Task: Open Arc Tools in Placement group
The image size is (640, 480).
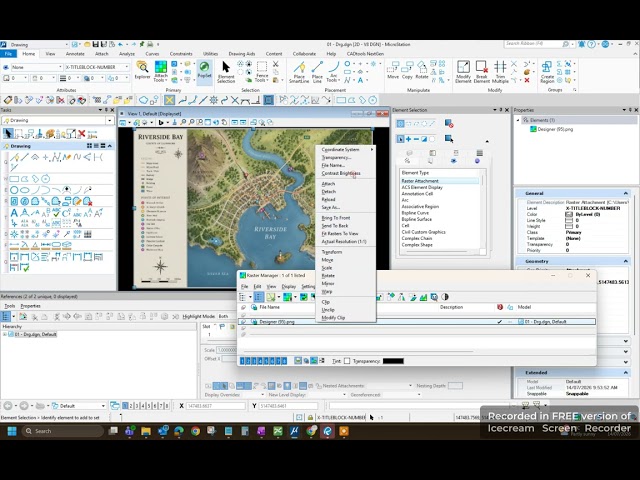Action: pyautogui.click(x=333, y=72)
